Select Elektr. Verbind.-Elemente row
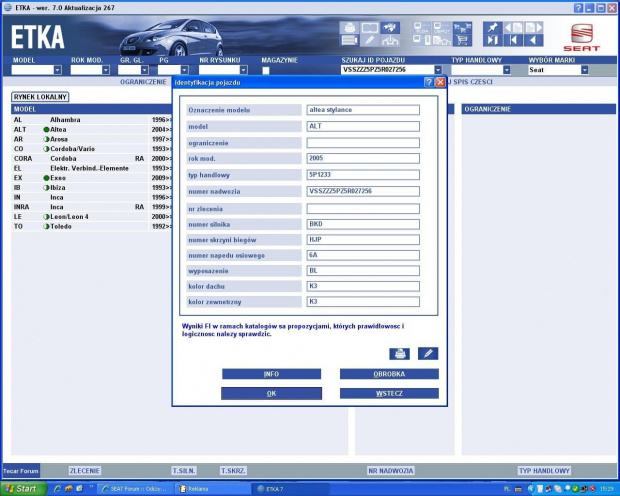This screenshot has width=620, height=496. coord(91,168)
